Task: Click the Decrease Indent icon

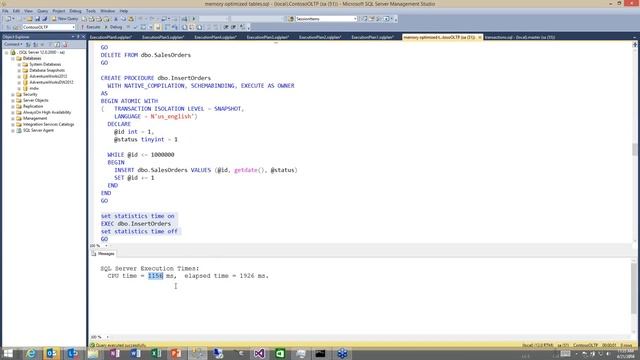Action: tap(226, 27)
